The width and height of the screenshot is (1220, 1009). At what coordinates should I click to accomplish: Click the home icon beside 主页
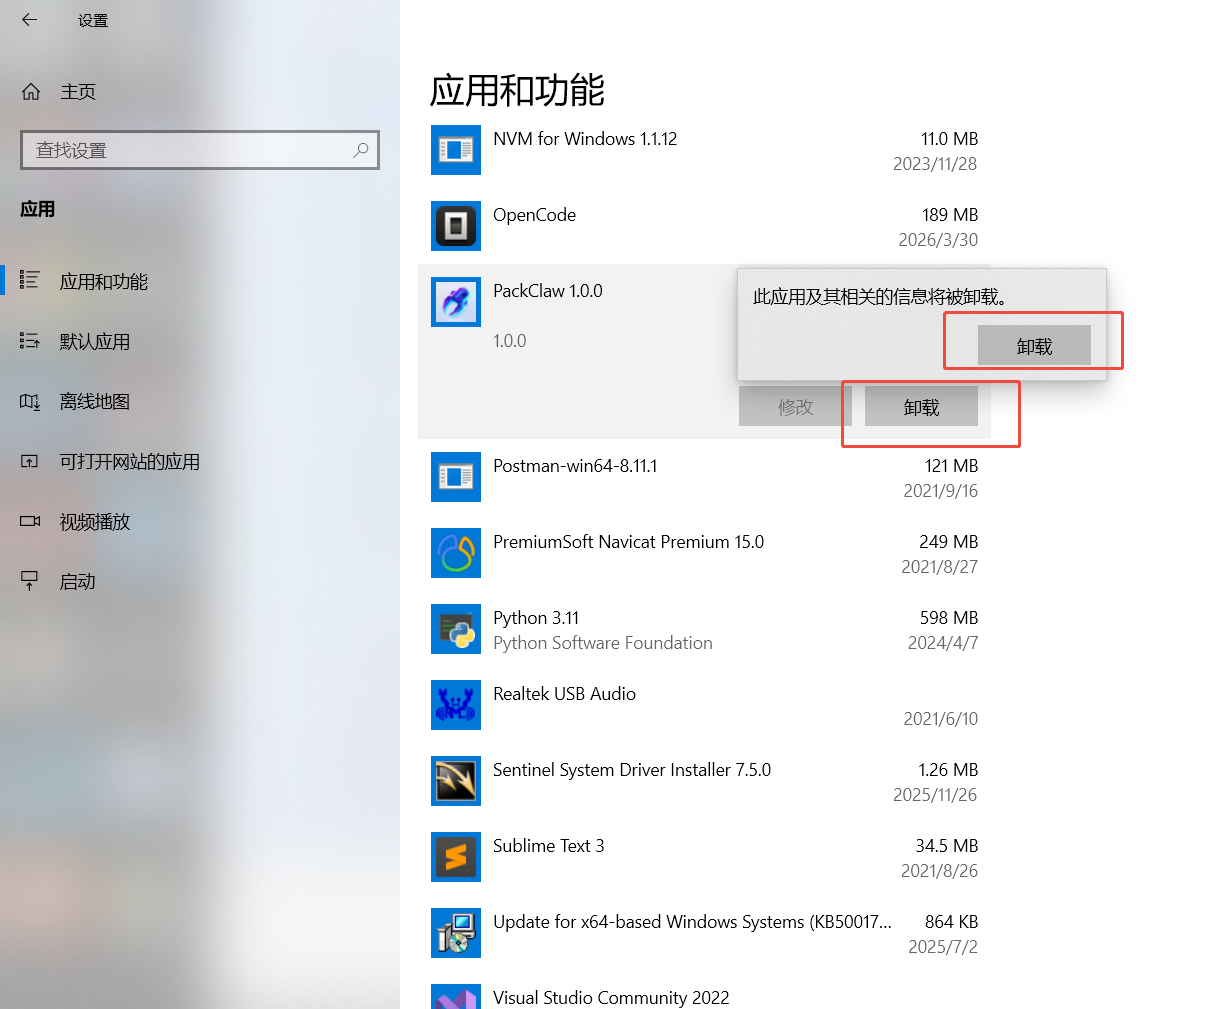pyautogui.click(x=31, y=92)
